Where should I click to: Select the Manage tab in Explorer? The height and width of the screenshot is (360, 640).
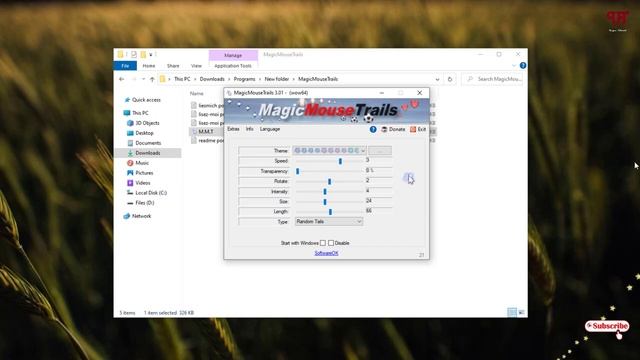pos(233,55)
